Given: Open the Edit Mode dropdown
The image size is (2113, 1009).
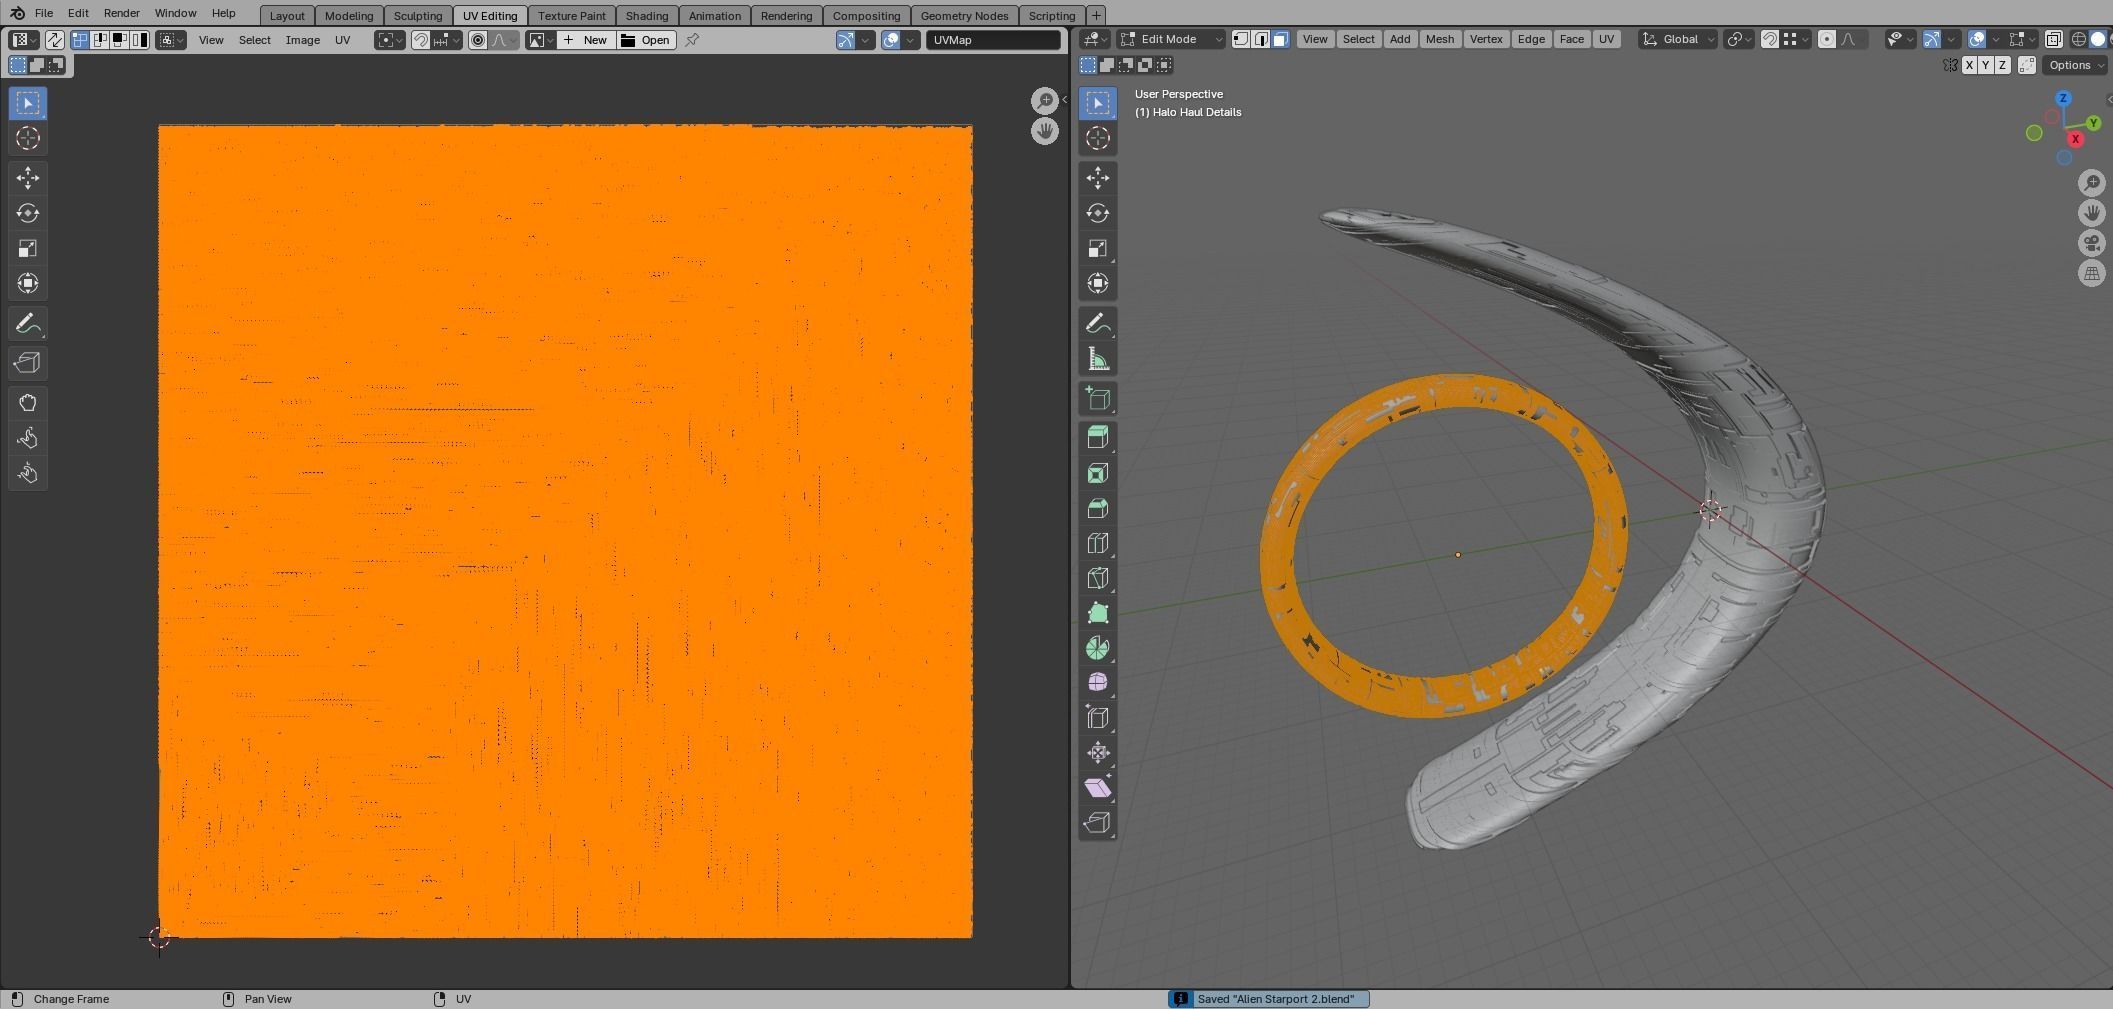Looking at the screenshot, I should pos(1171,39).
